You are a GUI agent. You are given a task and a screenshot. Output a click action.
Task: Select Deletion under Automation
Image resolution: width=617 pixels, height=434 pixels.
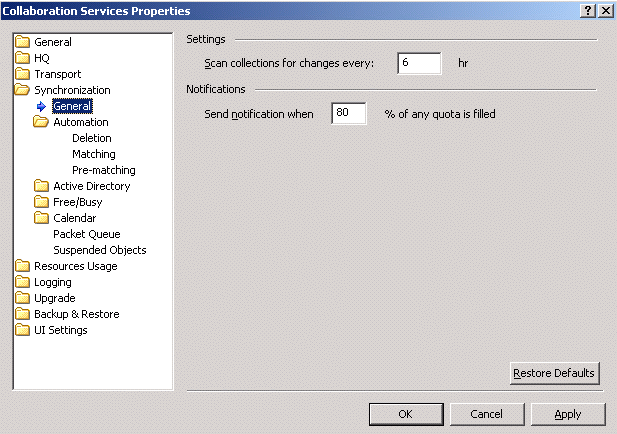click(x=92, y=138)
